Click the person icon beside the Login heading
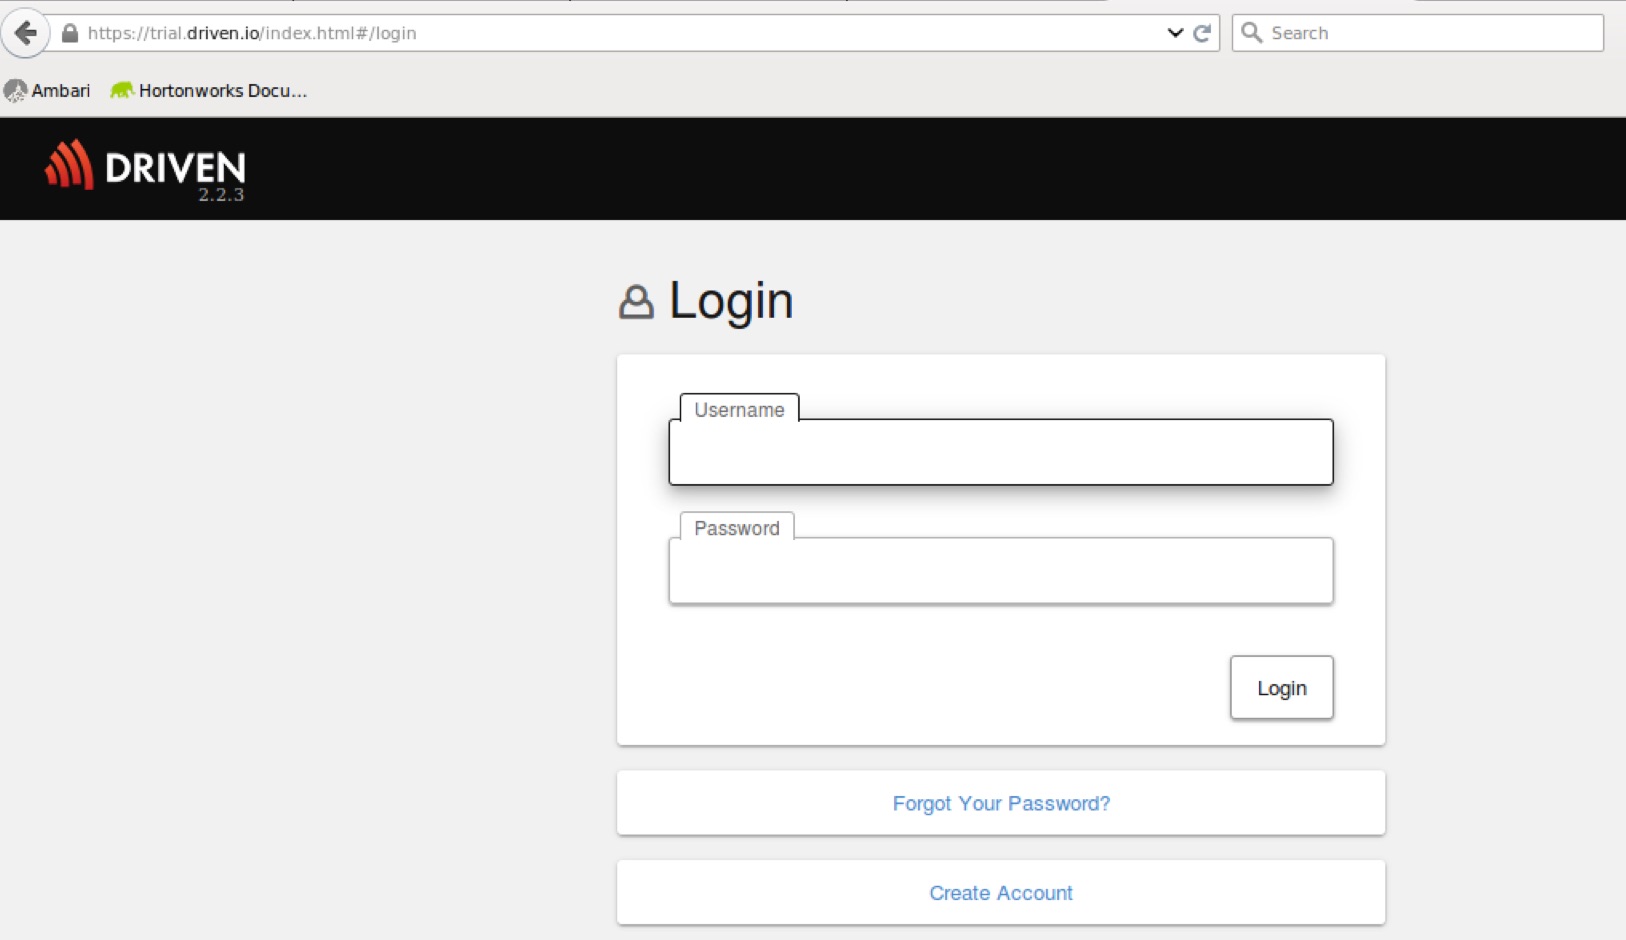1626x940 pixels. click(637, 301)
